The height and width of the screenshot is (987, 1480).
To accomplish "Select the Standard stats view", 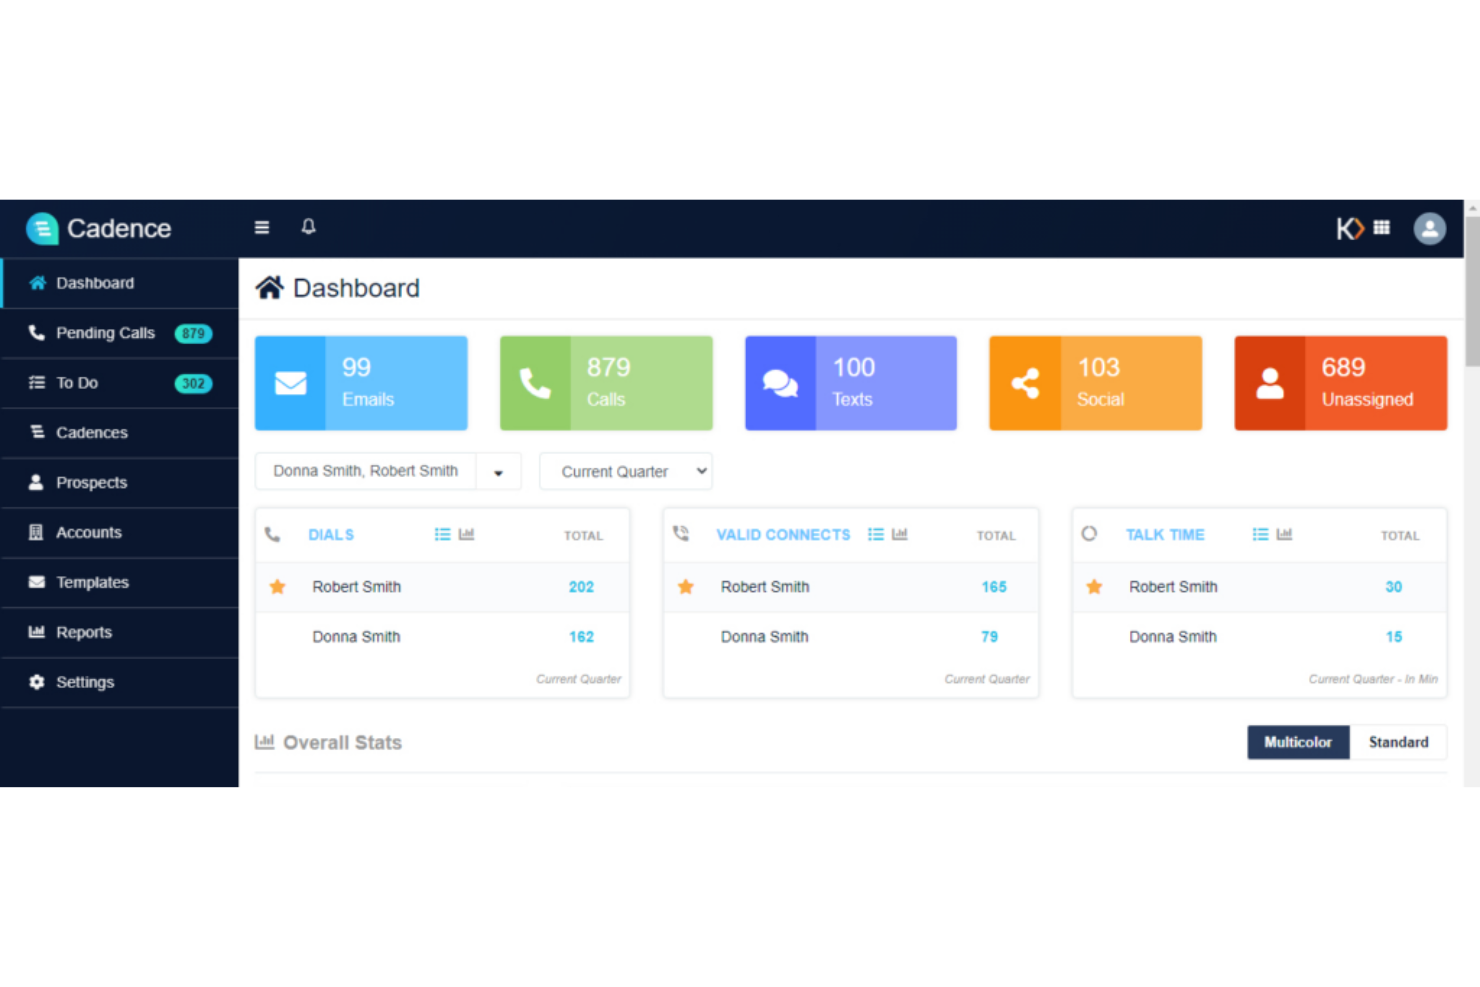I will pyautogui.click(x=1398, y=742).
